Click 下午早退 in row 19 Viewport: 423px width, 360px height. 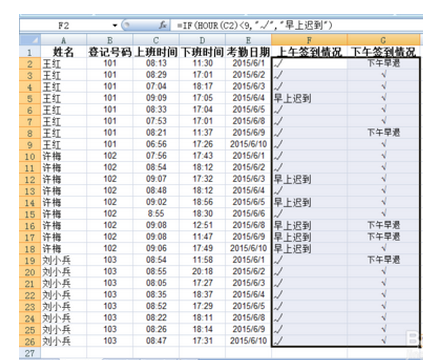383,260
